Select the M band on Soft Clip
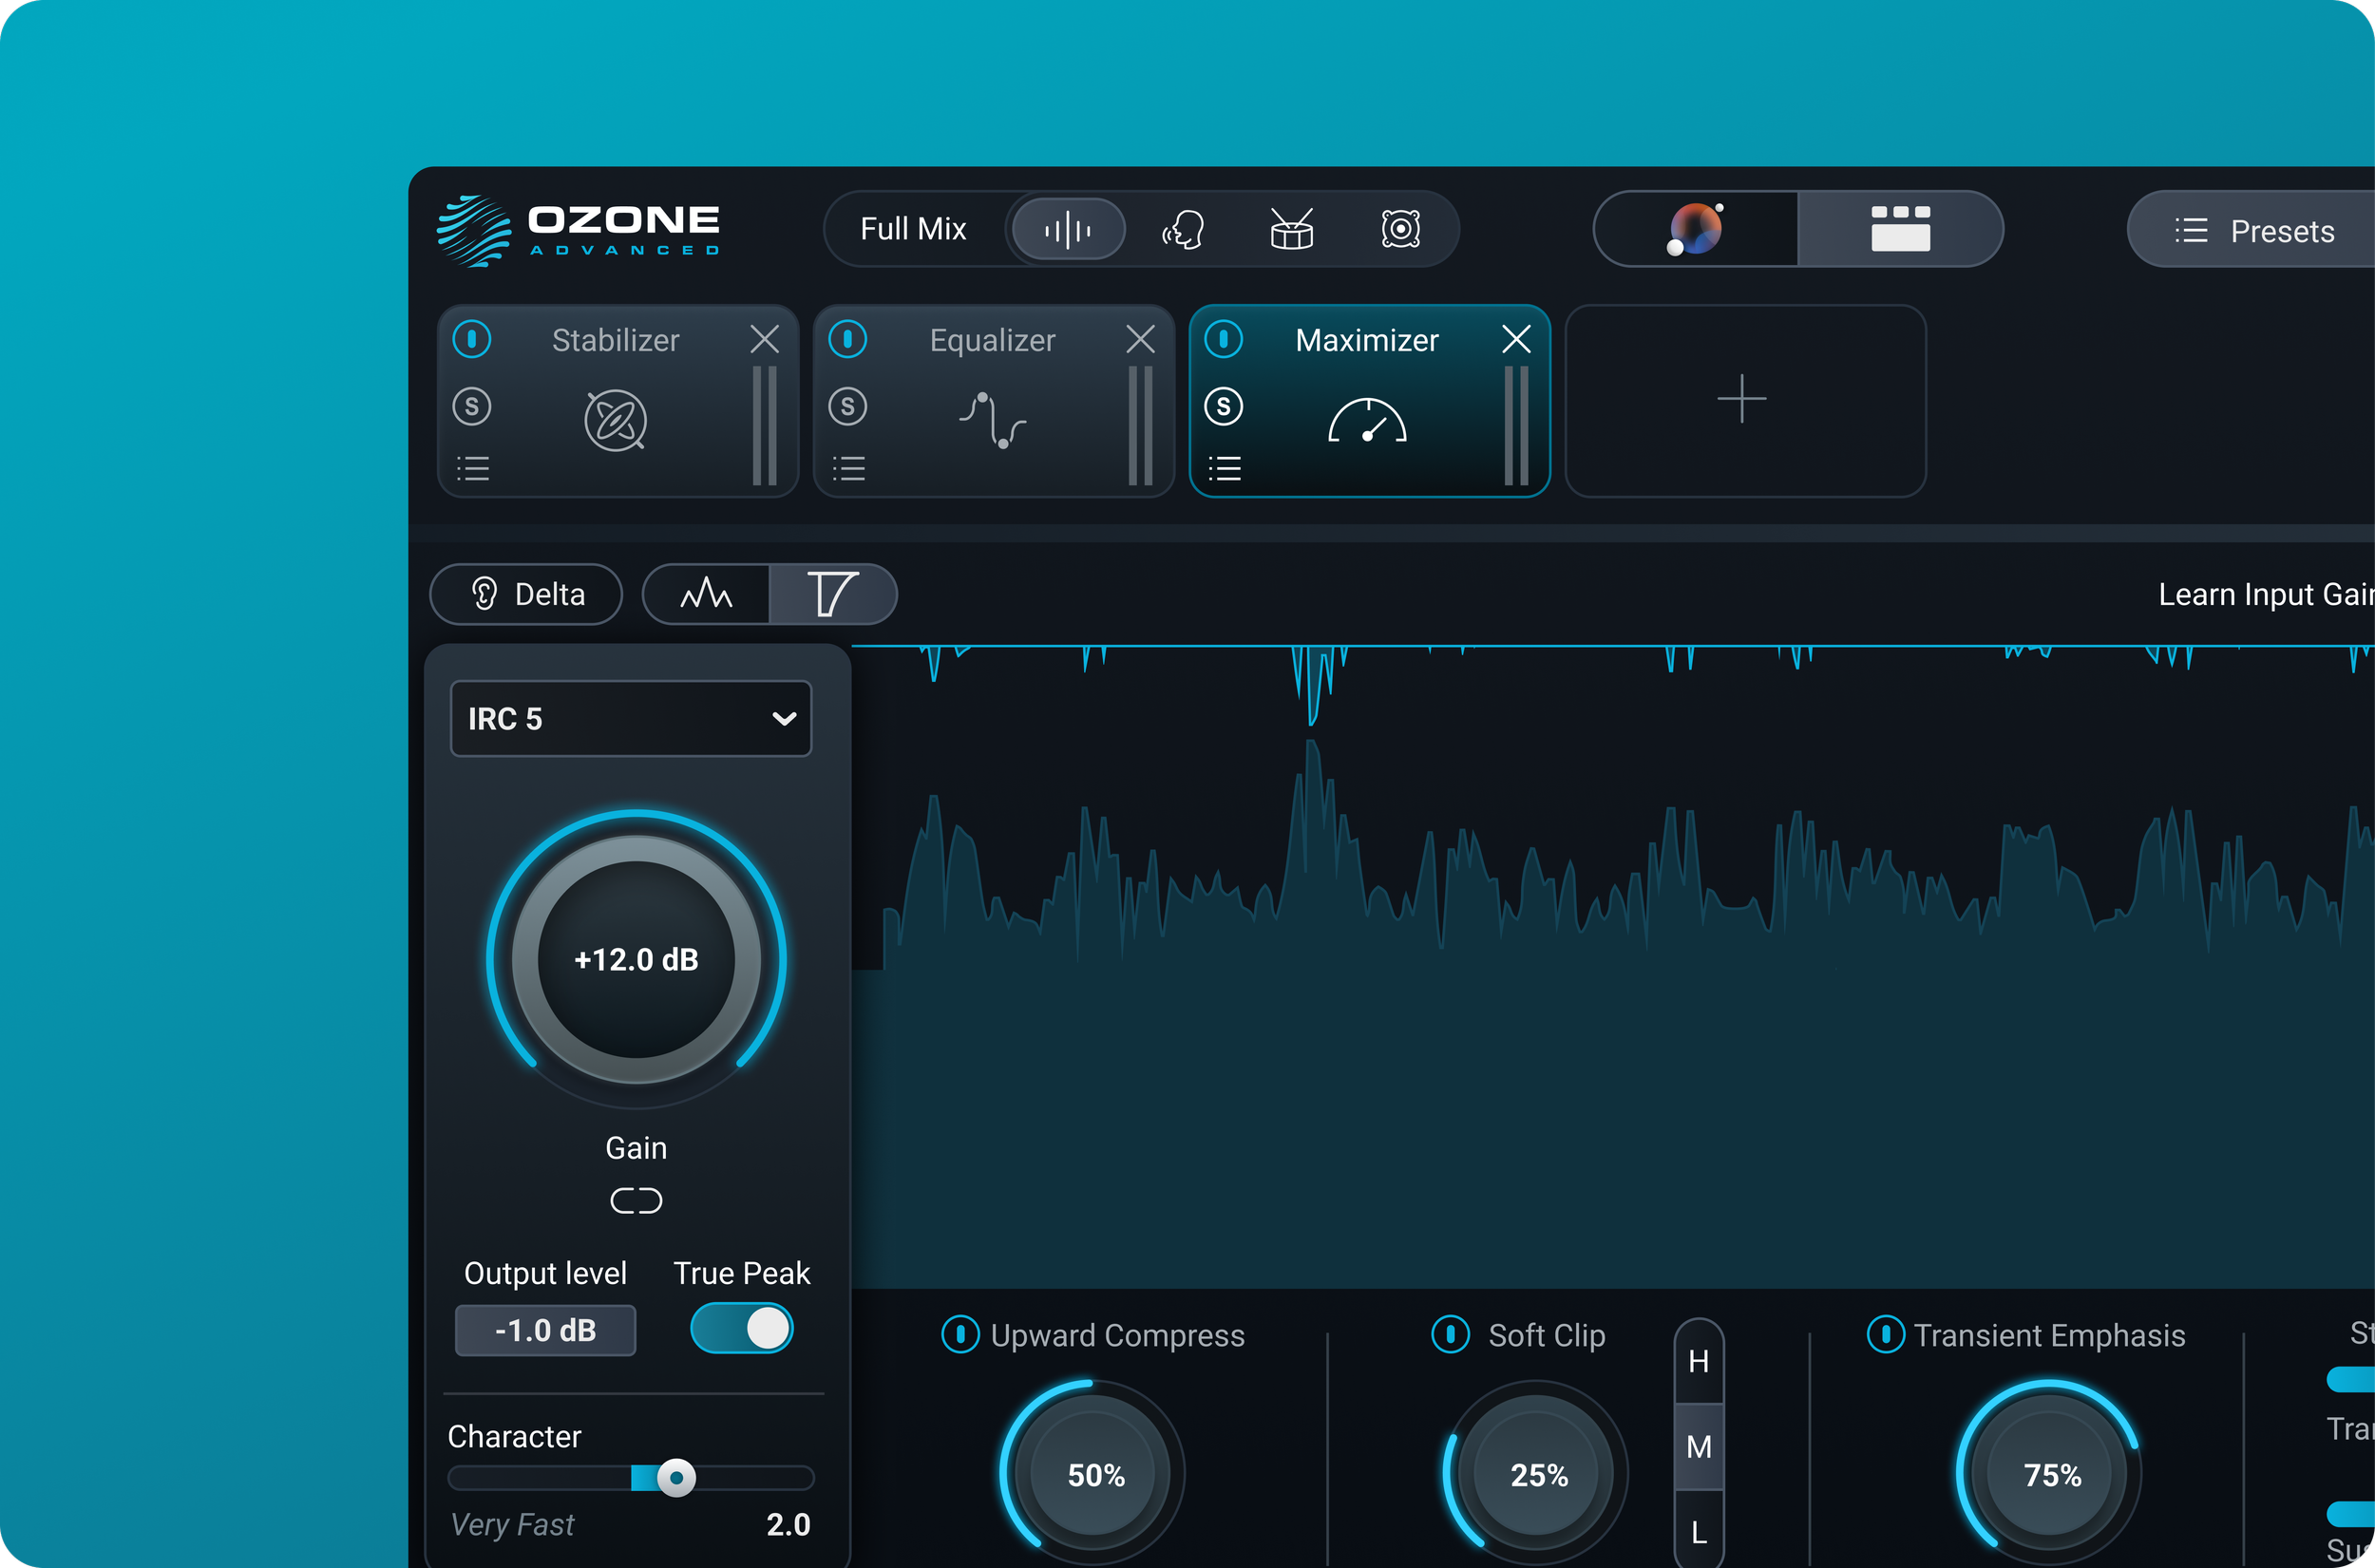 1698,1446
